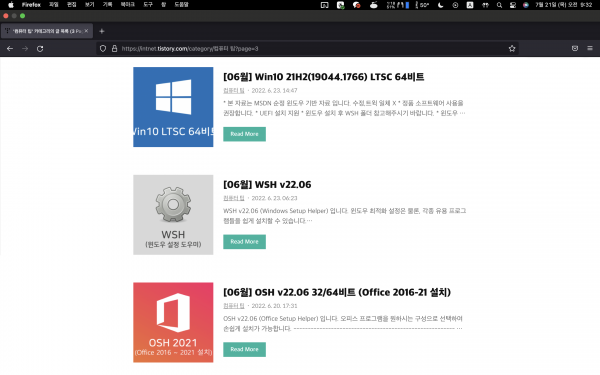Screen dimensions: 600x375
Task: Toggle Do Not Disturb moon icon
Action: pos(440,5)
